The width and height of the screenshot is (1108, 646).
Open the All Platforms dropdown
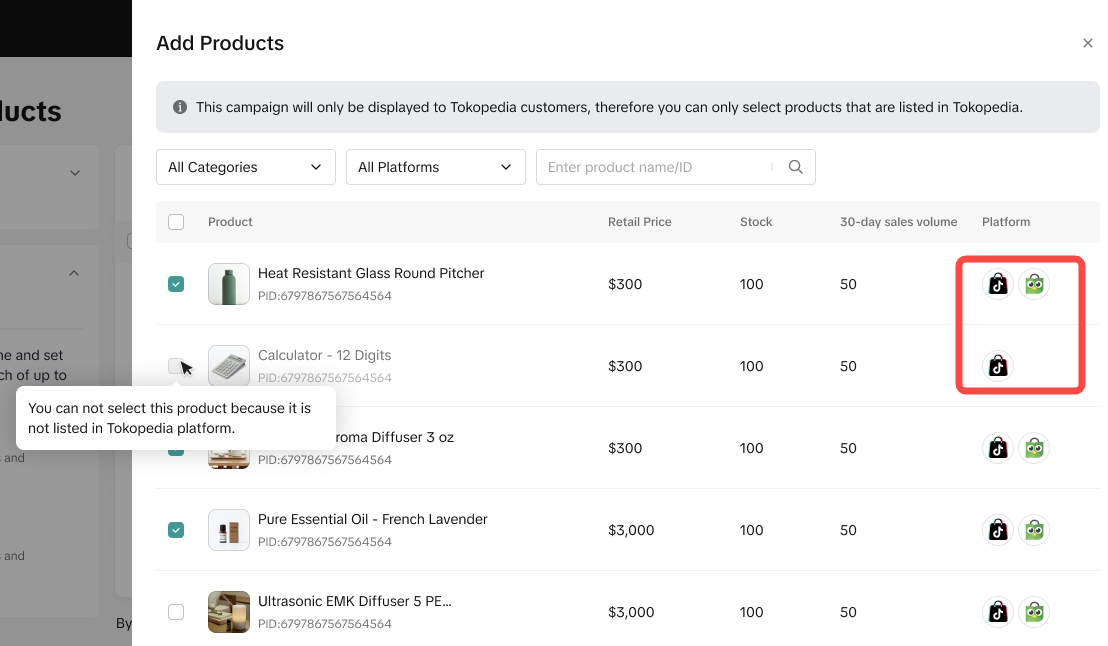pos(435,167)
